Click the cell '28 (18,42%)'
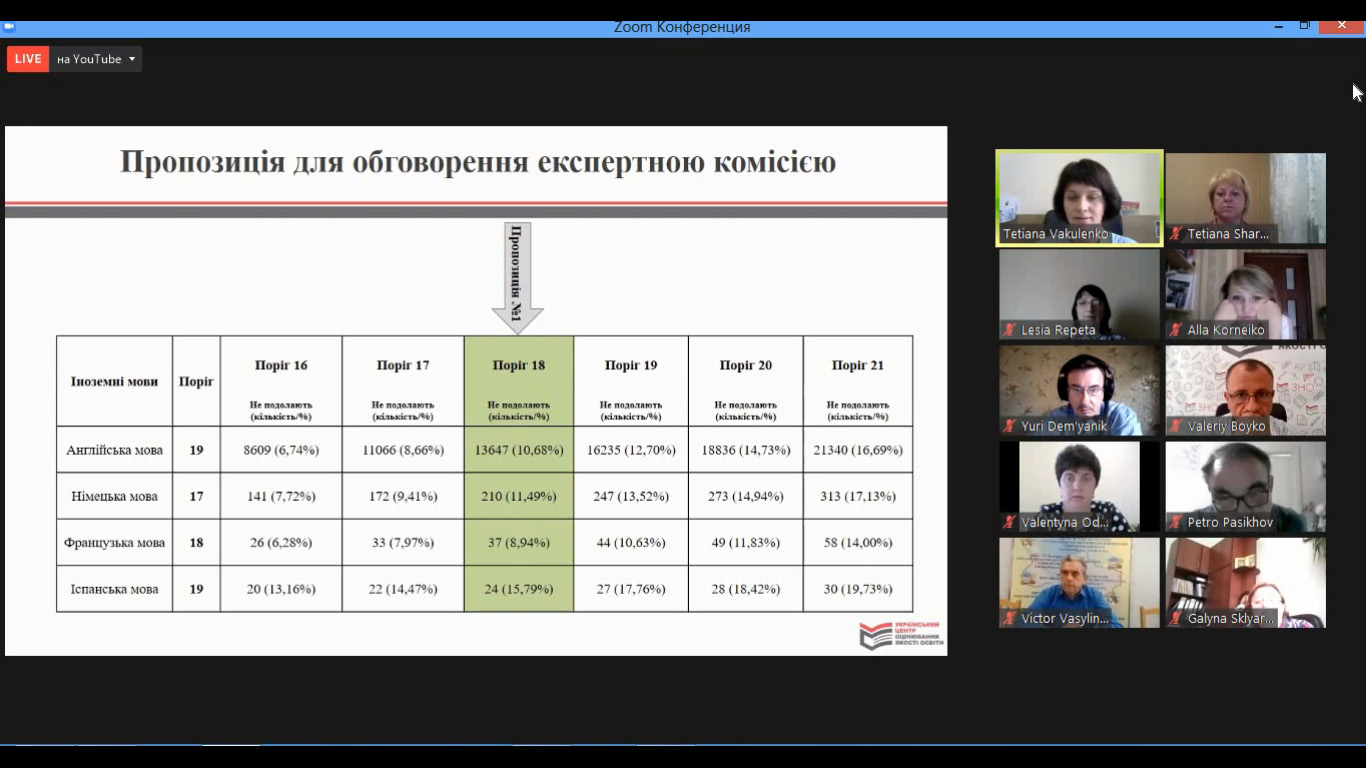This screenshot has width=1366, height=768. pyautogui.click(x=746, y=589)
